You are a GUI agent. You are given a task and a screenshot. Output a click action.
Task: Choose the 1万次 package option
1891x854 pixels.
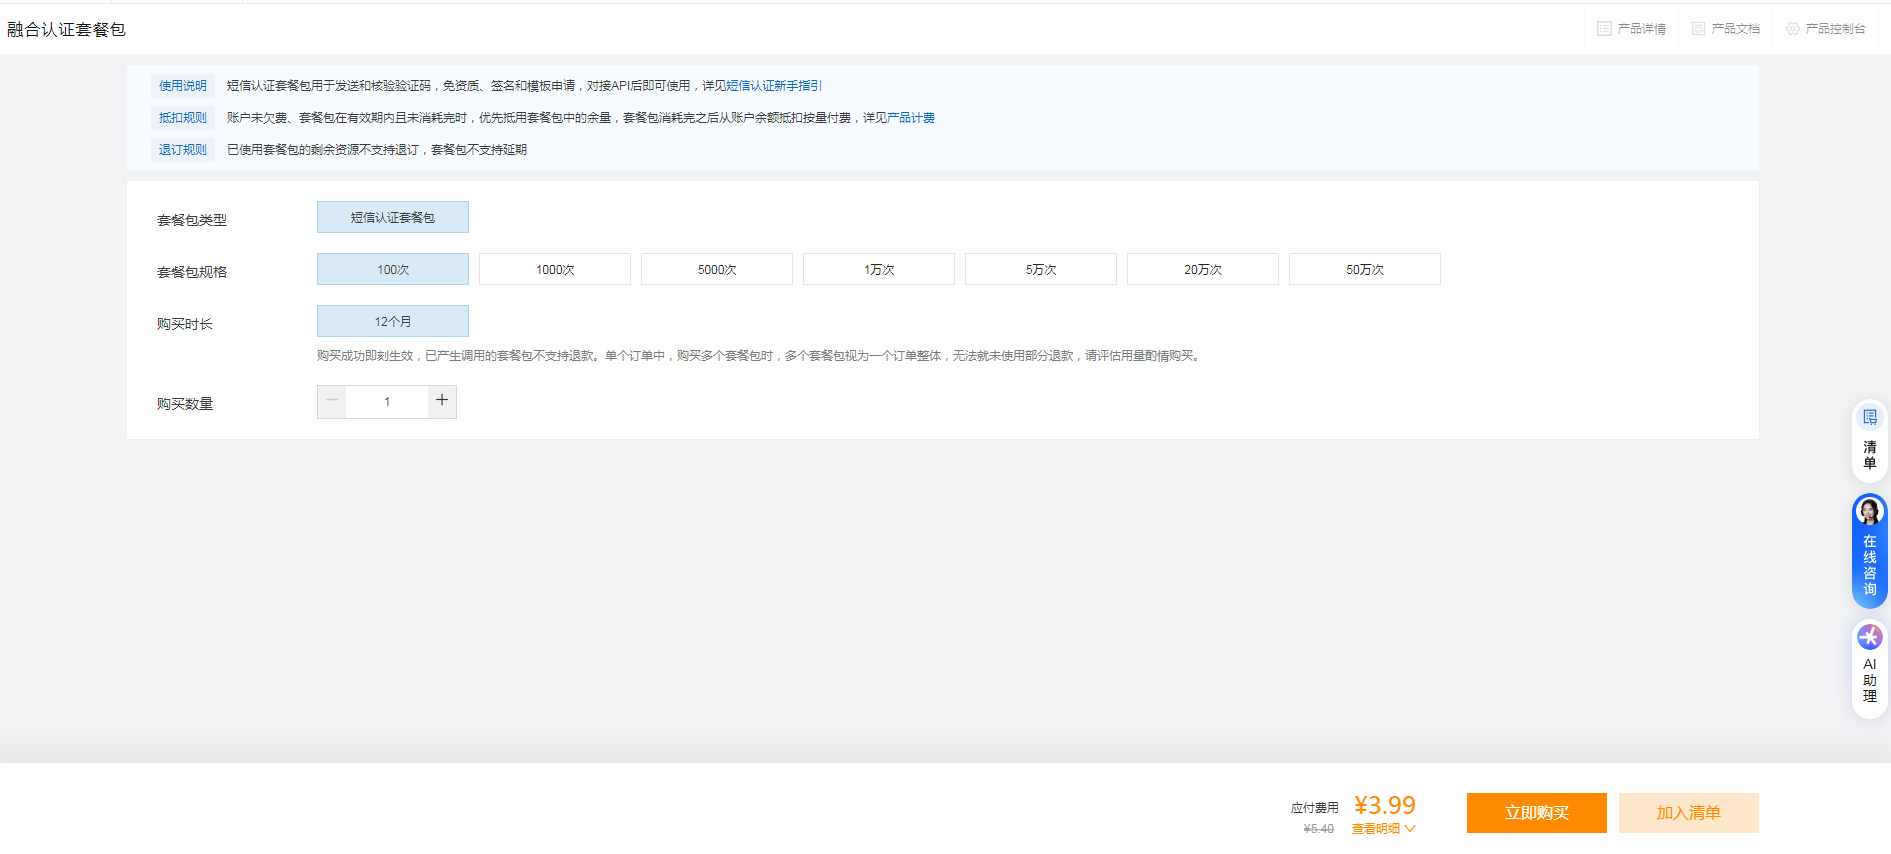pyautogui.click(x=879, y=270)
